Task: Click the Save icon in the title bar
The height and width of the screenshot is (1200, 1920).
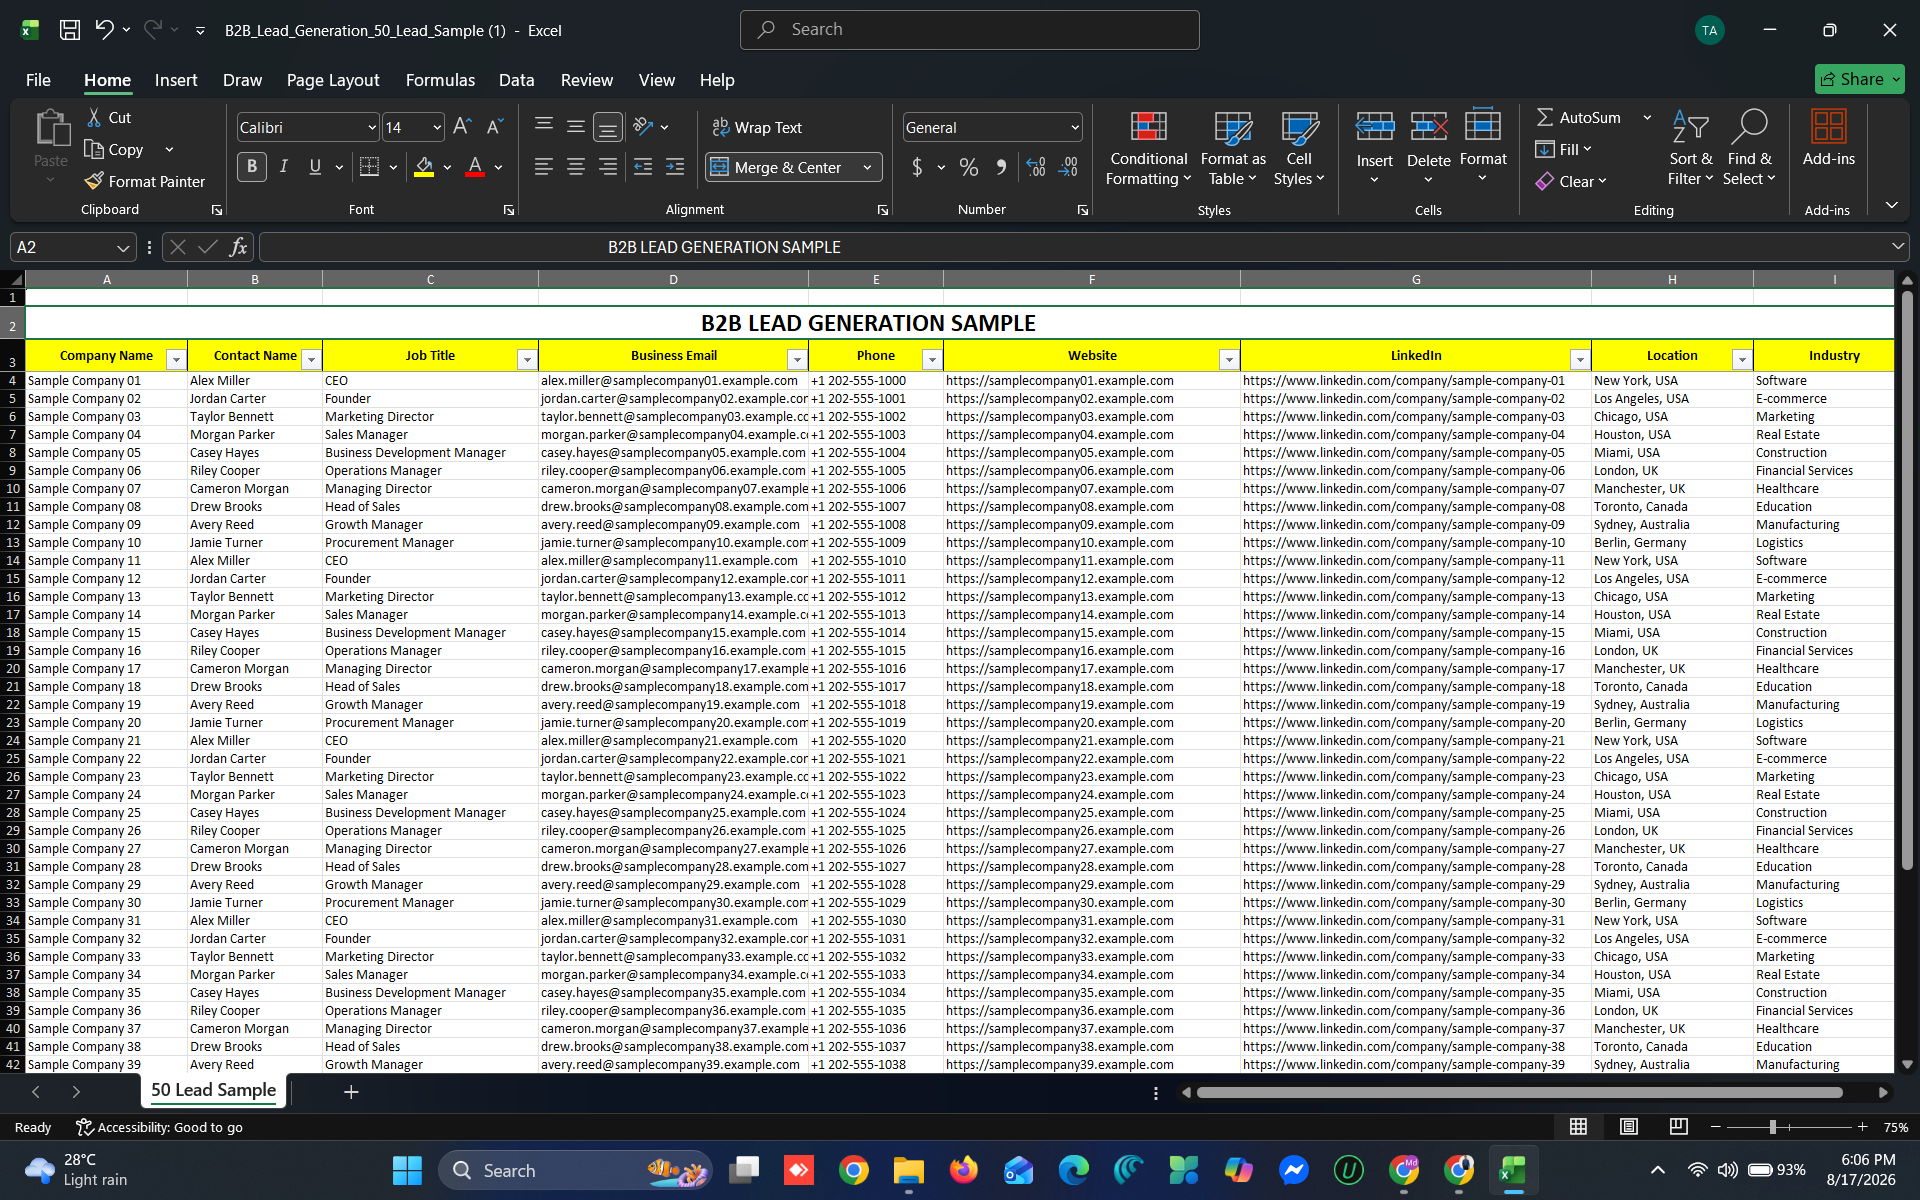Action: click(70, 30)
